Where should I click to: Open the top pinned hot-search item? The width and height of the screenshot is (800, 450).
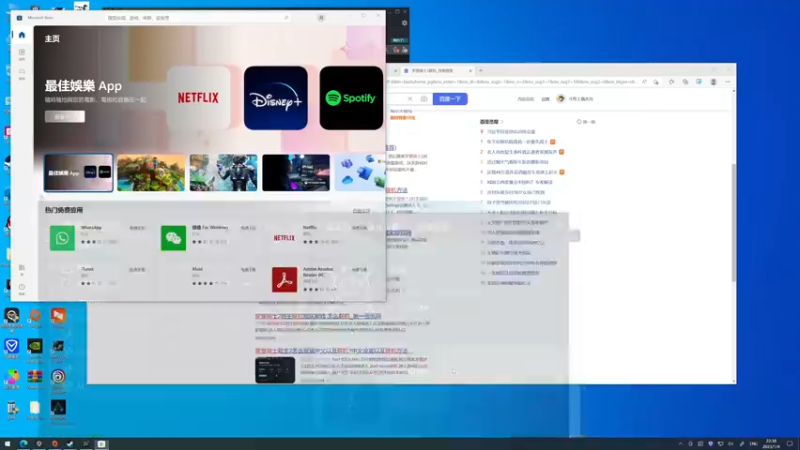(x=511, y=132)
